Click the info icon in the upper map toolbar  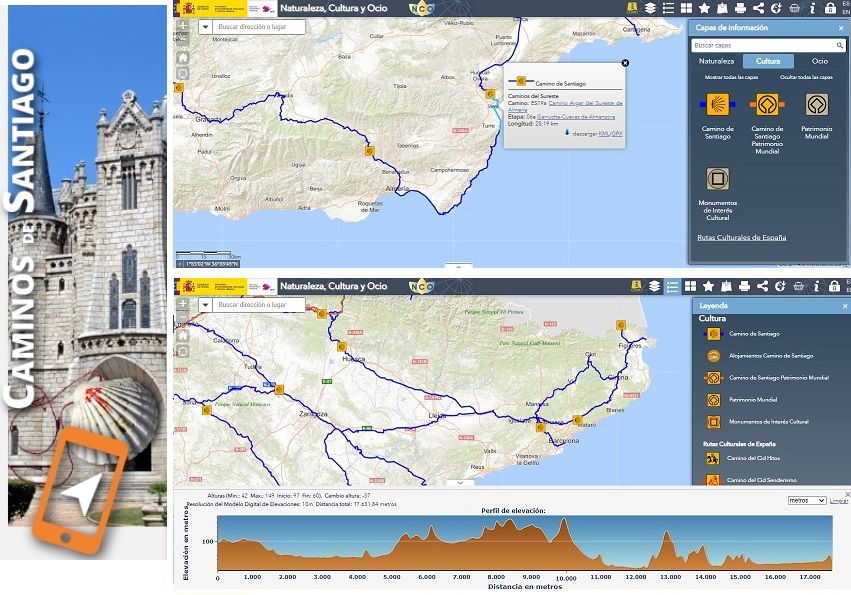point(812,8)
